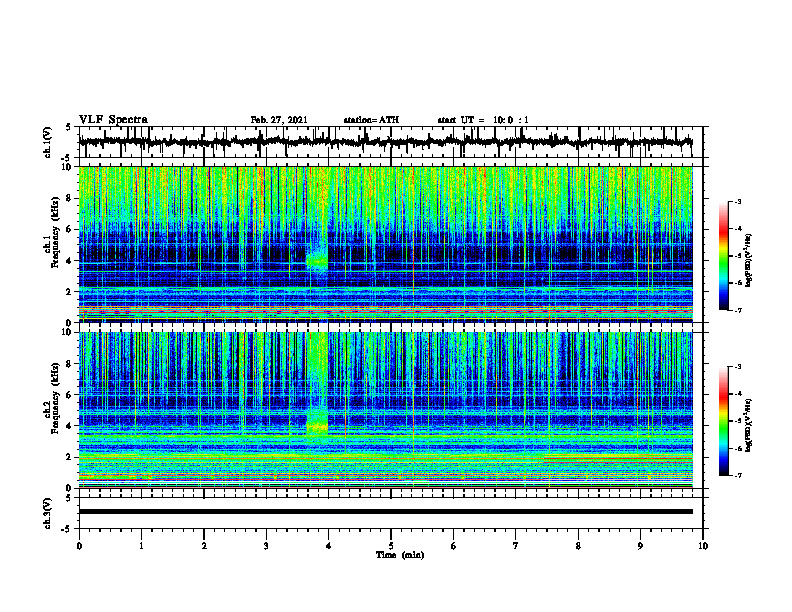Click time axis tick label 9

coord(640,546)
